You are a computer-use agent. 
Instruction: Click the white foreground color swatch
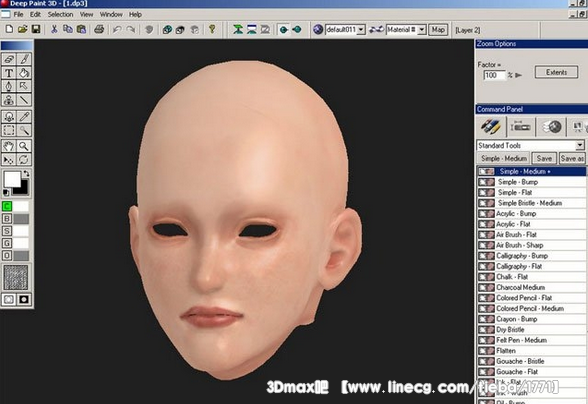tap(11, 179)
